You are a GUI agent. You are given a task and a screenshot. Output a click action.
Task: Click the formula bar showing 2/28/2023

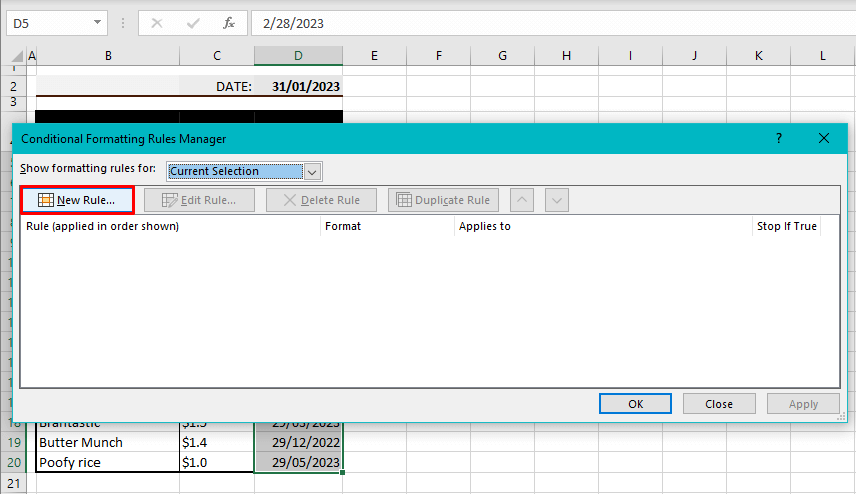coord(554,23)
